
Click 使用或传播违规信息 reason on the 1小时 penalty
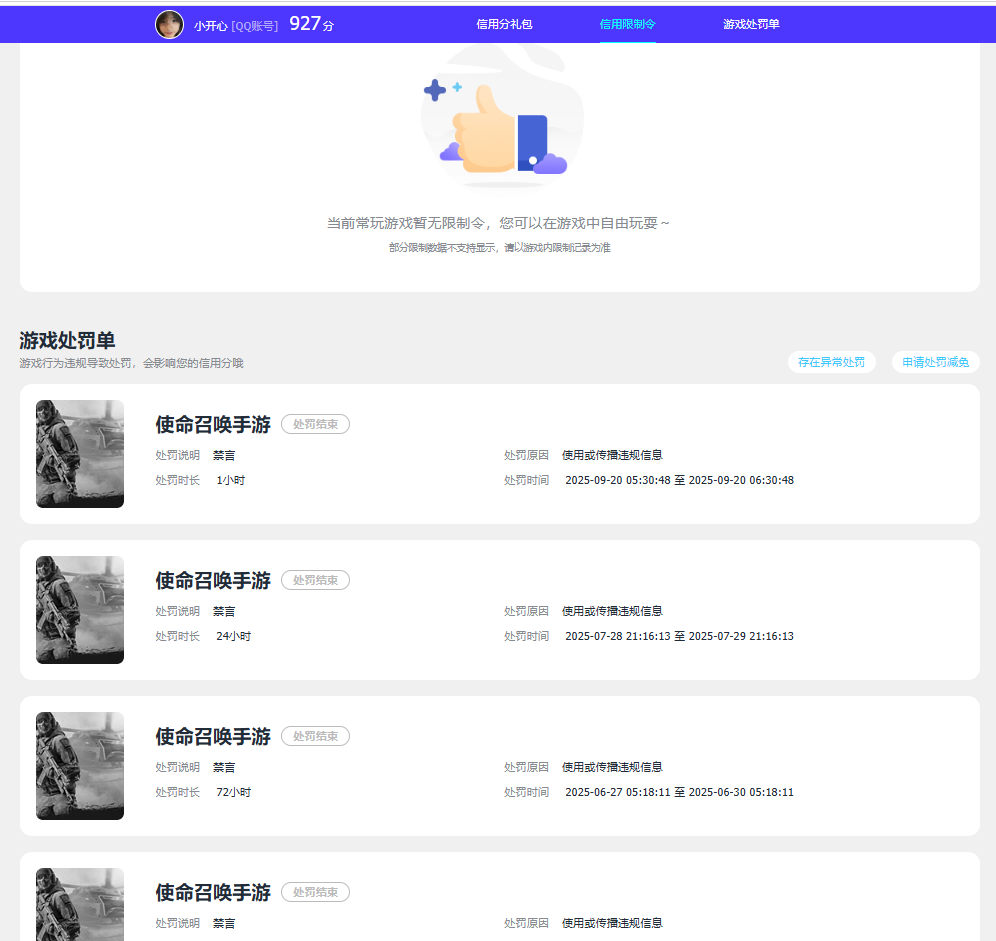click(612, 455)
